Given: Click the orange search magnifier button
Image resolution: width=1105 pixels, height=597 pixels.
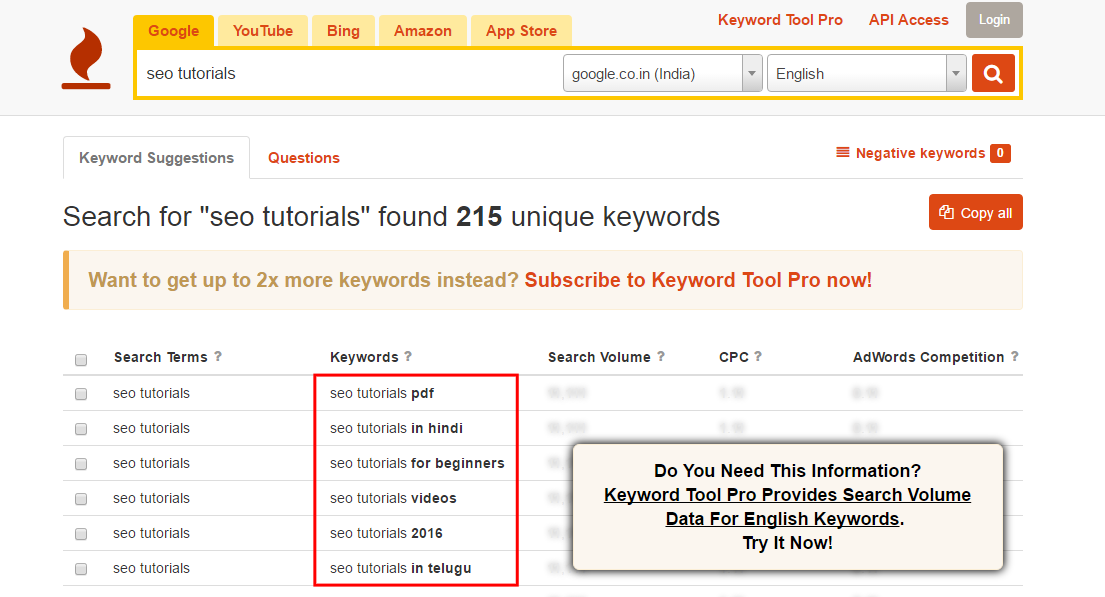Looking at the screenshot, I should tap(993, 73).
